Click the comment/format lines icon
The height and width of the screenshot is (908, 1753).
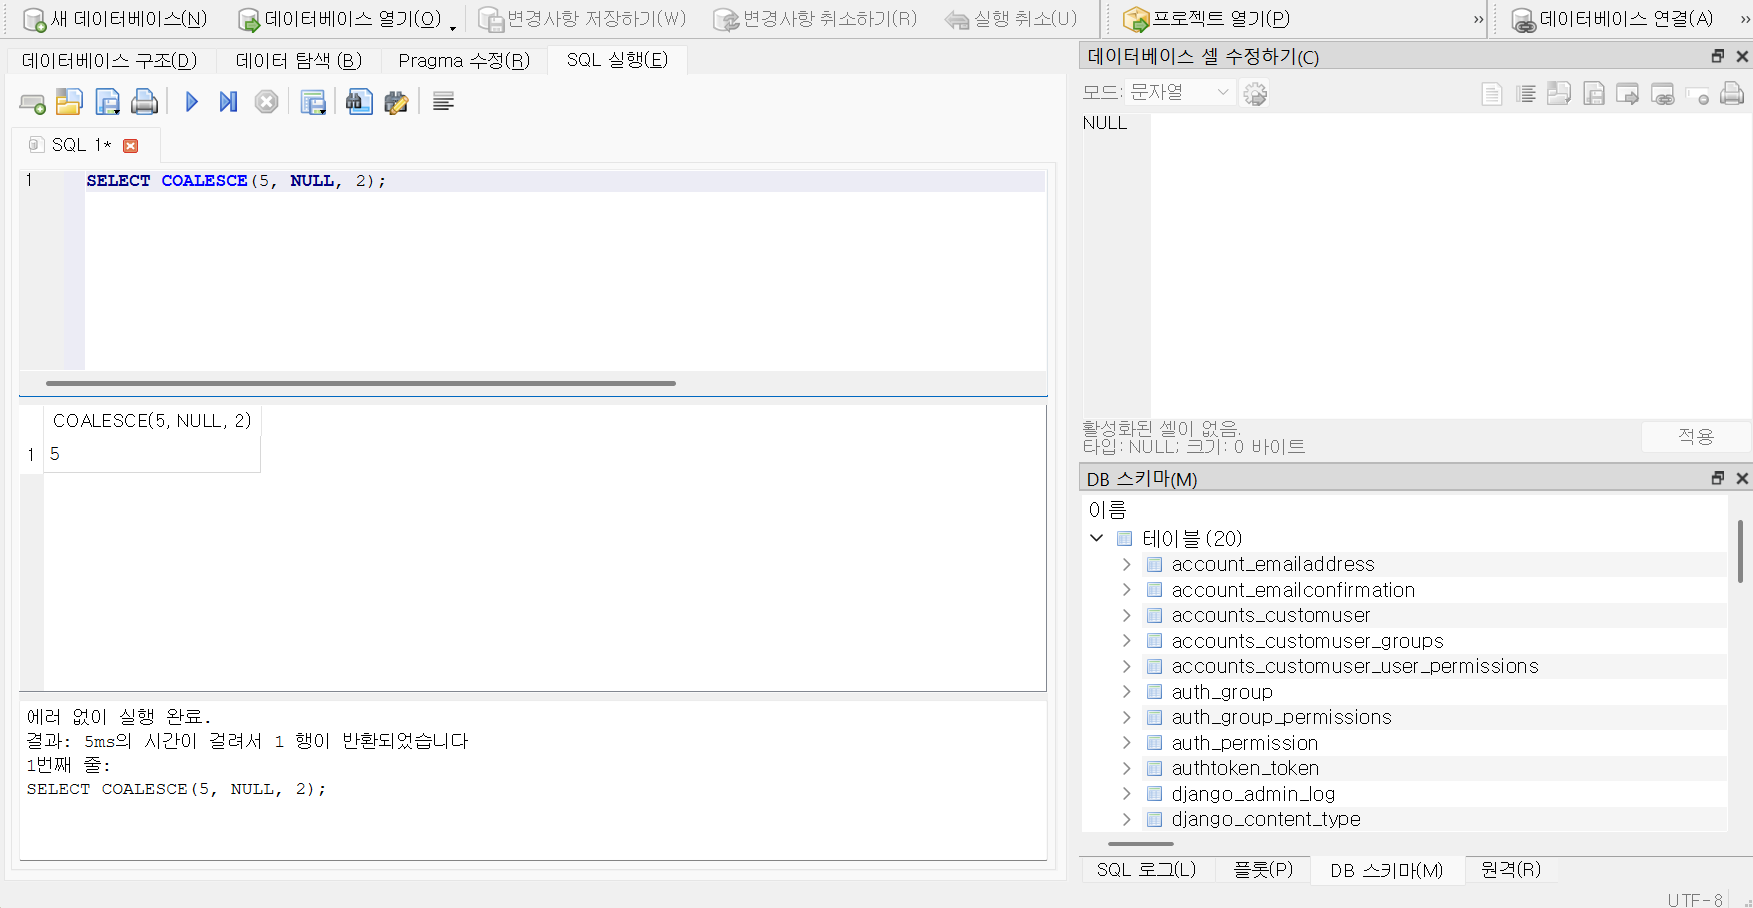pos(443,102)
